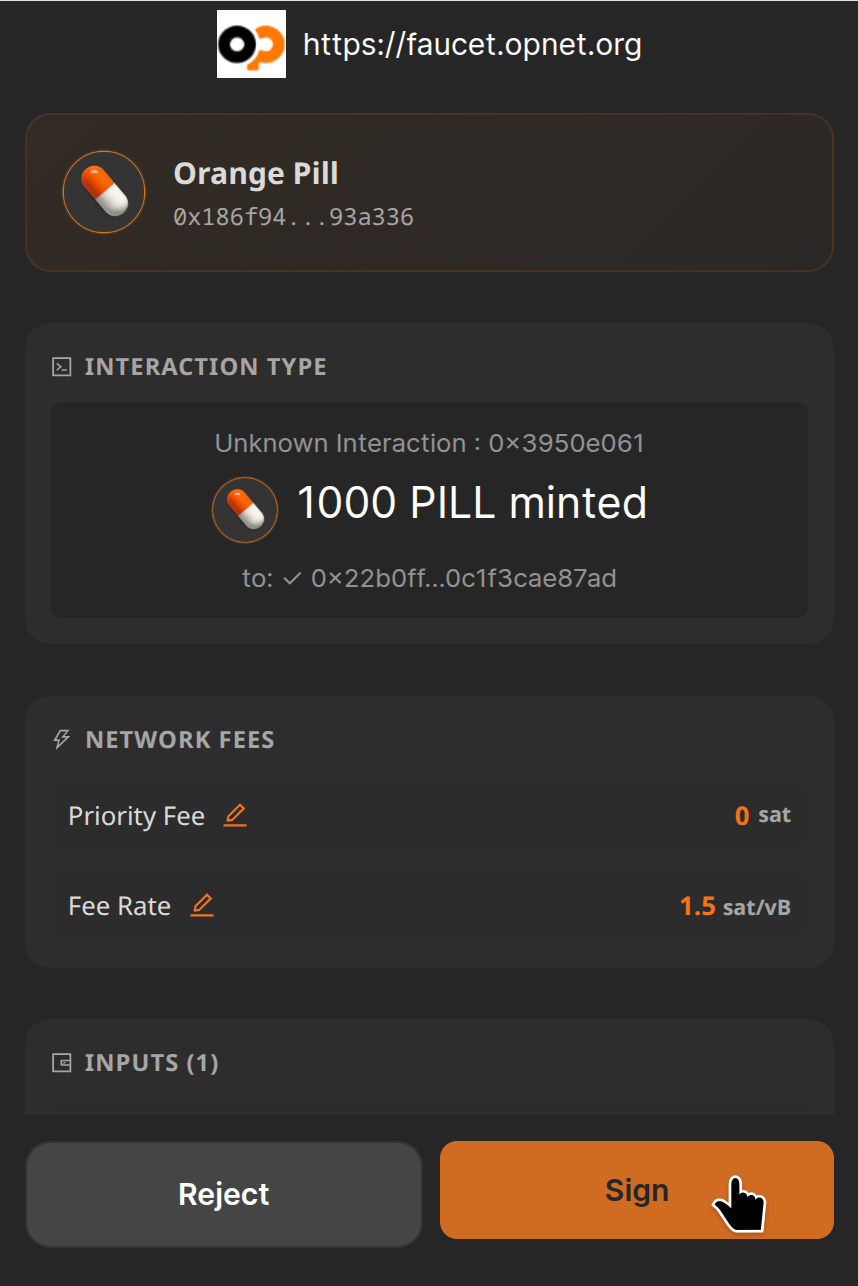Click the pill icon next to 1000 PILL minted

coord(244,509)
